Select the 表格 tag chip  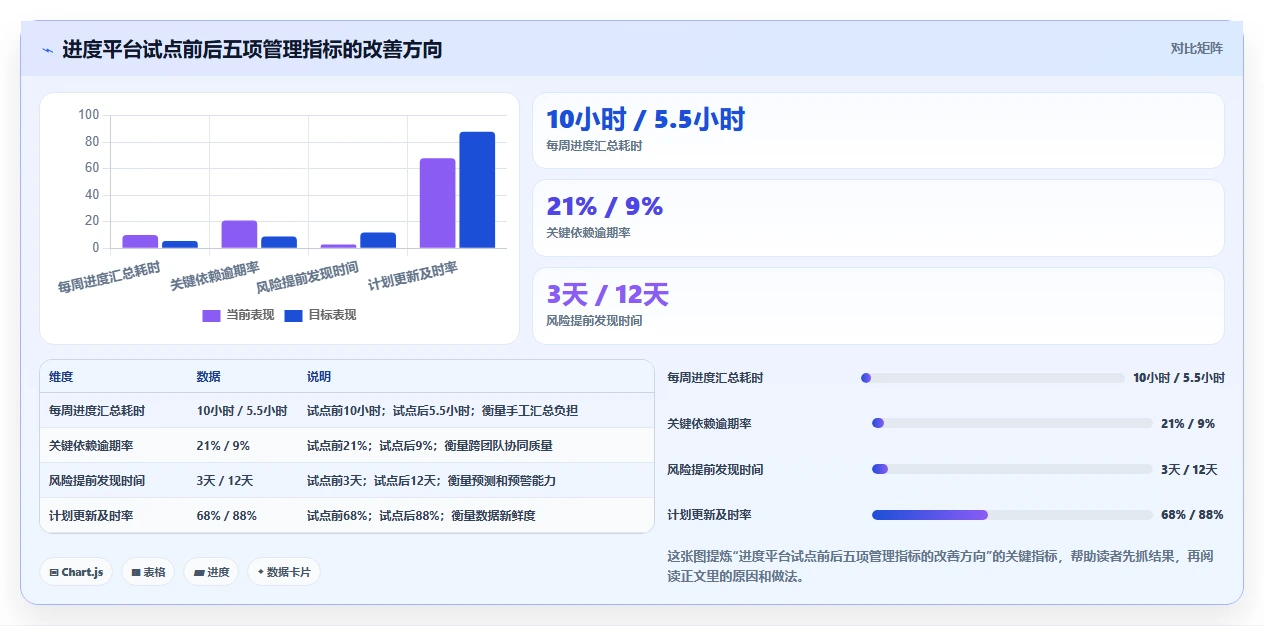coord(148,572)
